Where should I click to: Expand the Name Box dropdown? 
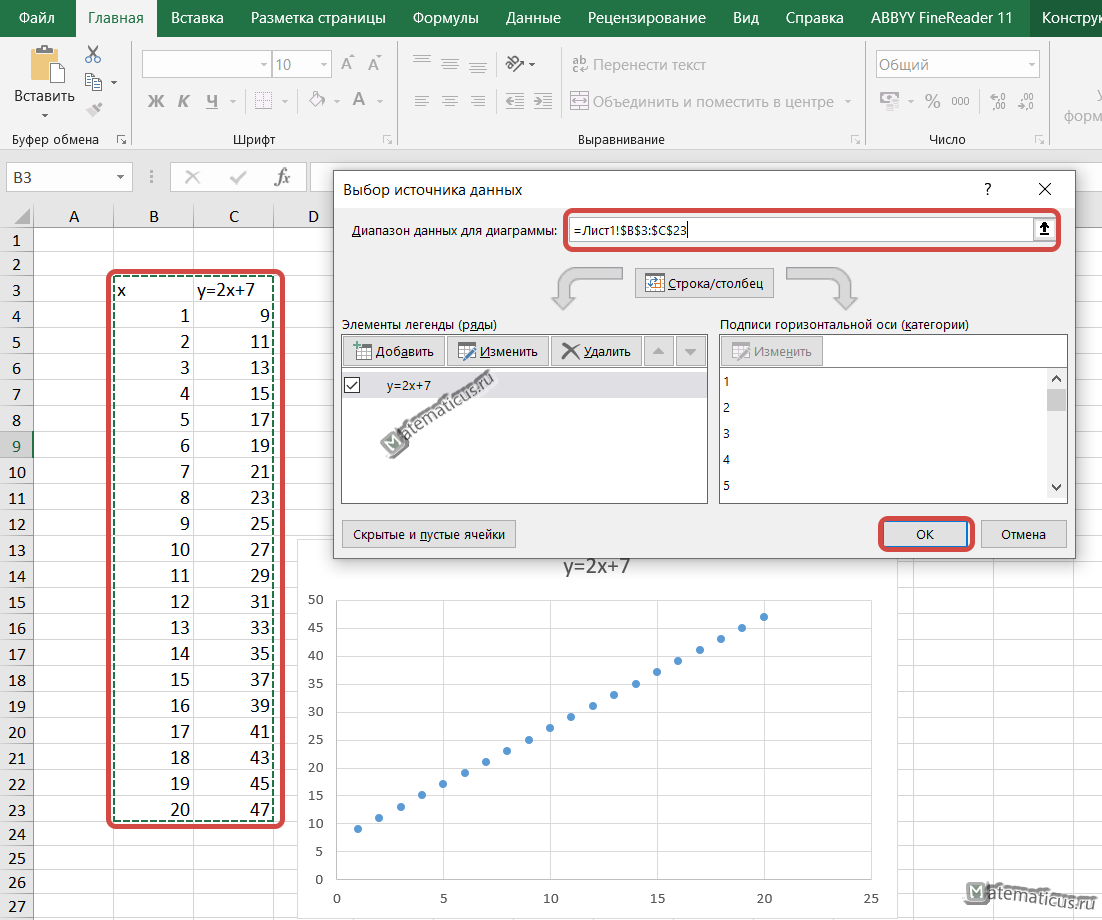(121, 177)
